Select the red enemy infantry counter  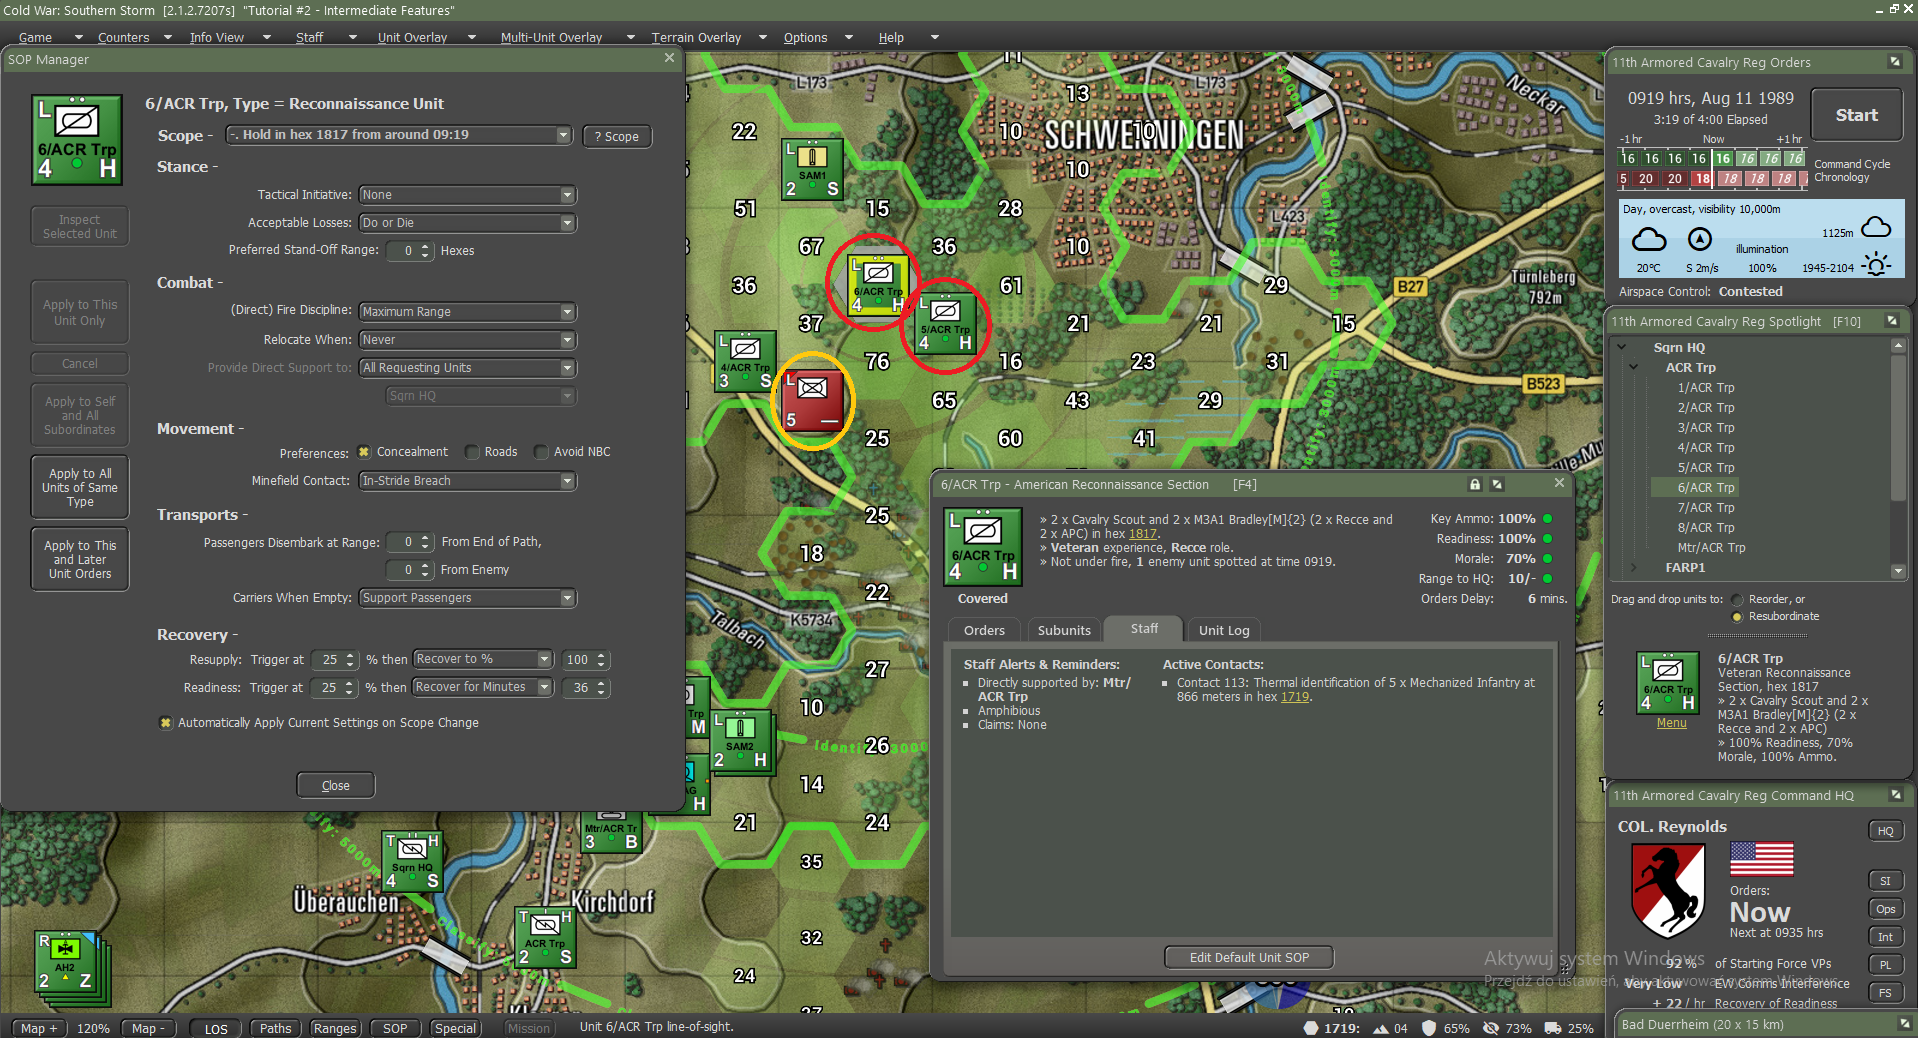coord(812,400)
